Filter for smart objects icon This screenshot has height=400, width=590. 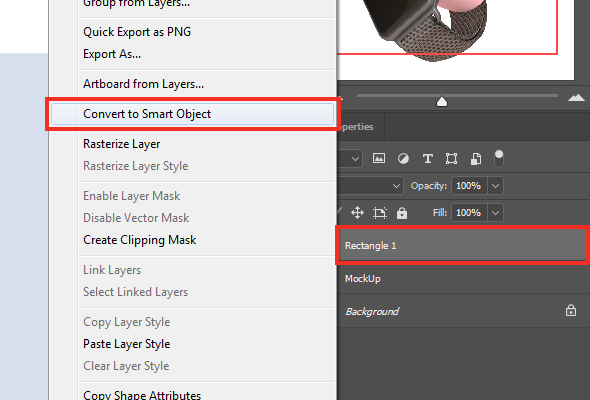476,159
